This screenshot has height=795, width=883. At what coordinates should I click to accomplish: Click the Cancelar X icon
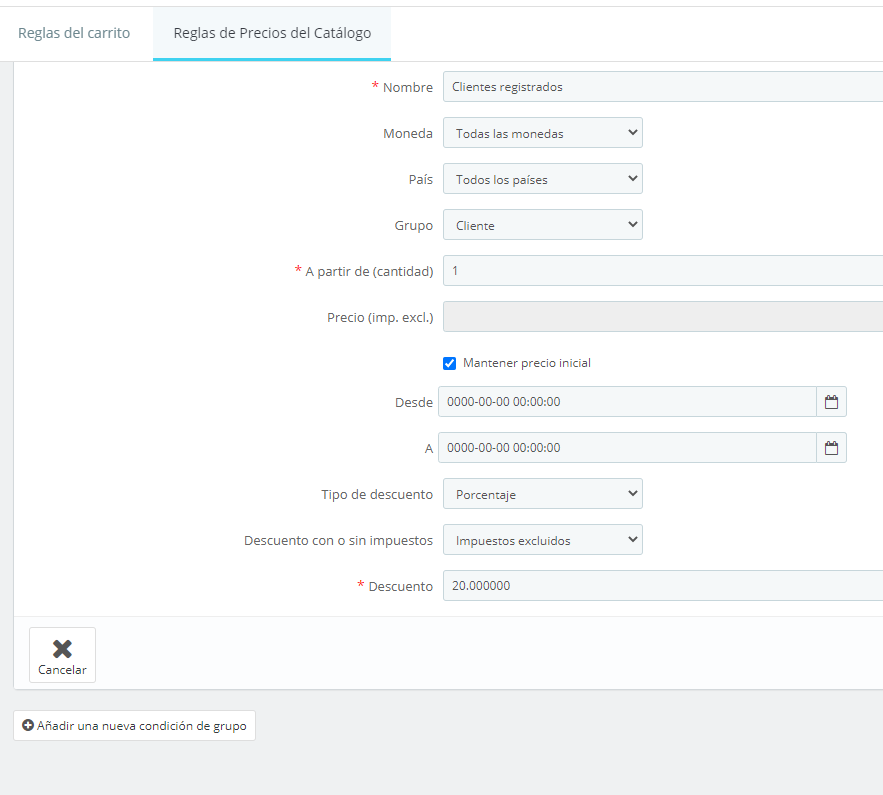pos(62,649)
